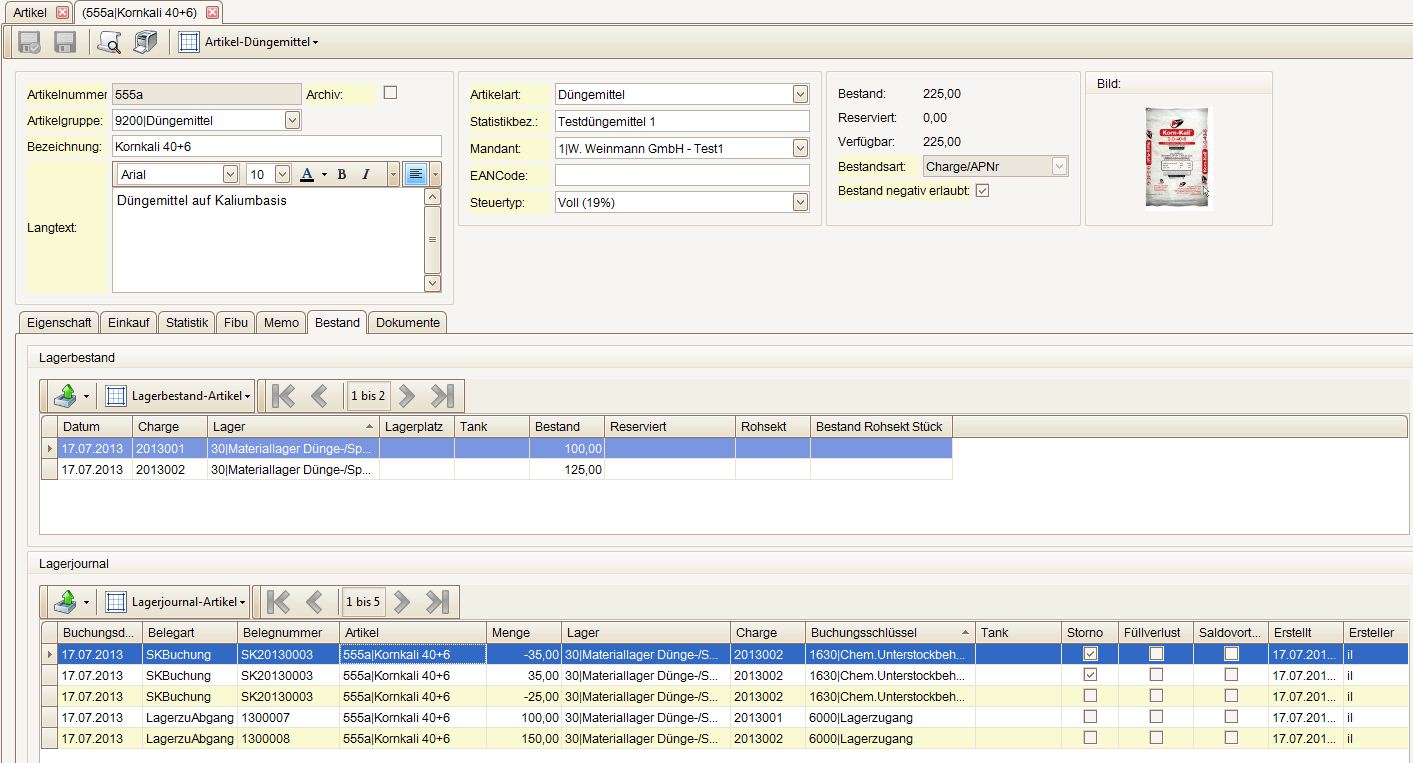Image resolution: width=1413 pixels, height=763 pixels.
Task: Click the grid icon beside Lagerbestand-Artikel
Action: pyautogui.click(x=116, y=396)
